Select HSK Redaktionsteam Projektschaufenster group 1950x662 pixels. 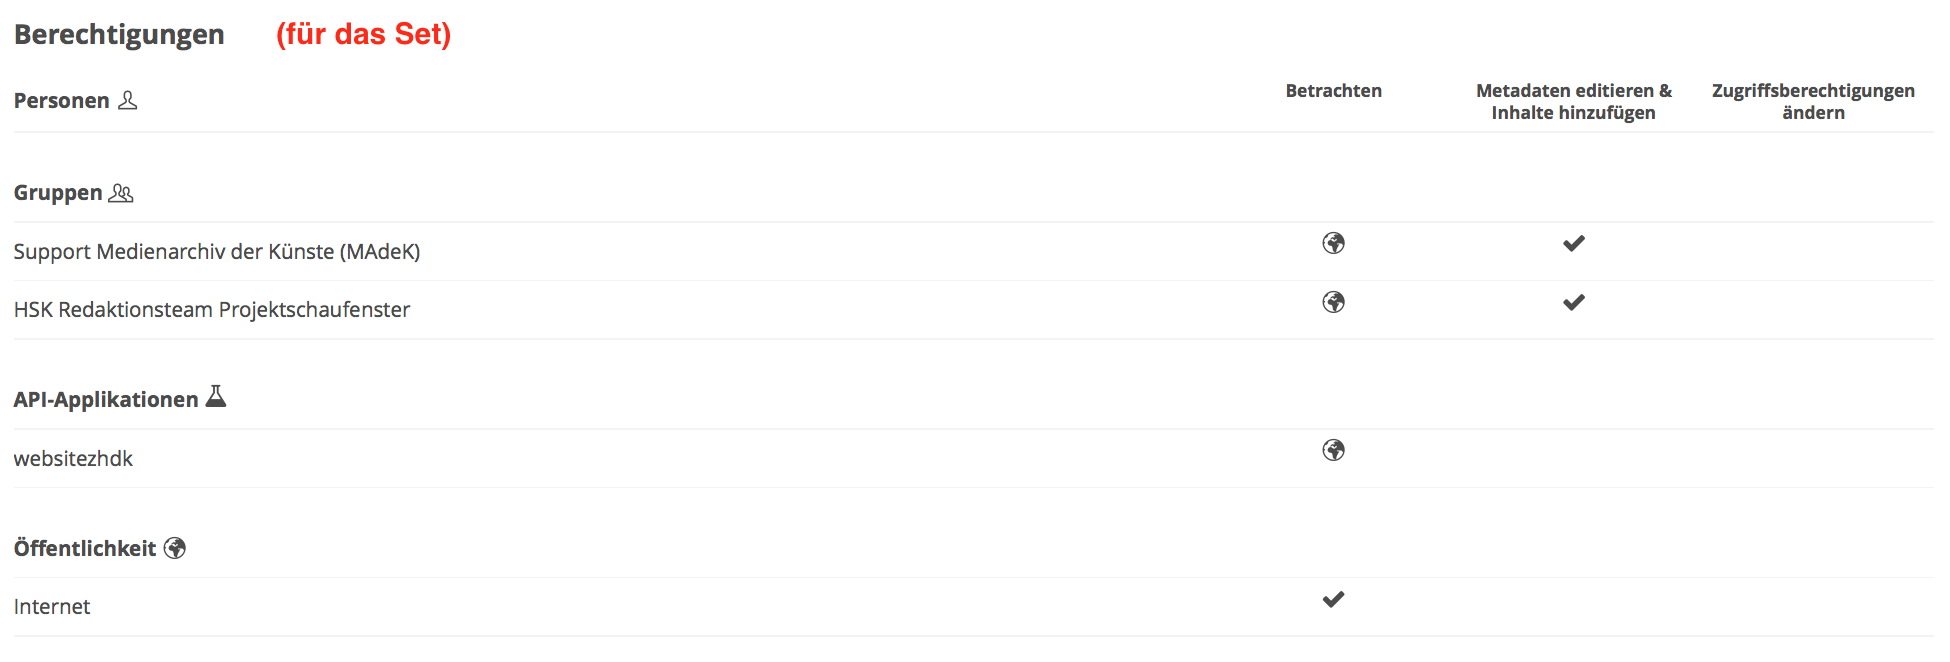tap(212, 310)
